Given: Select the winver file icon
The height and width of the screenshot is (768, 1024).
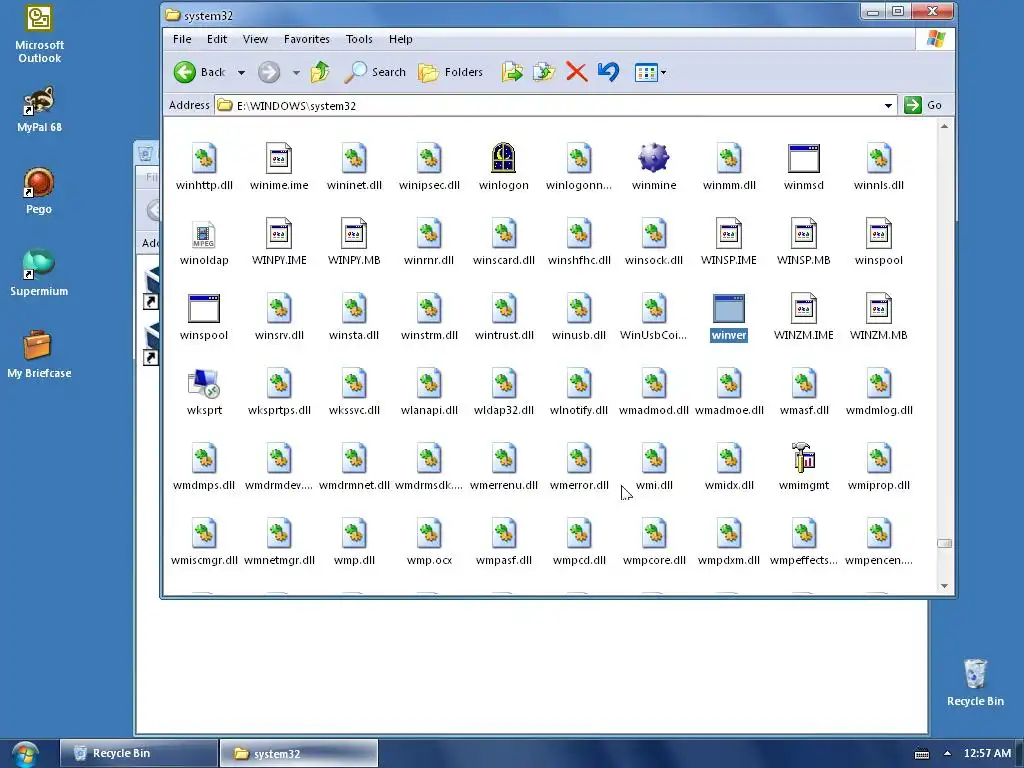Looking at the screenshot, I should [729, 309].
